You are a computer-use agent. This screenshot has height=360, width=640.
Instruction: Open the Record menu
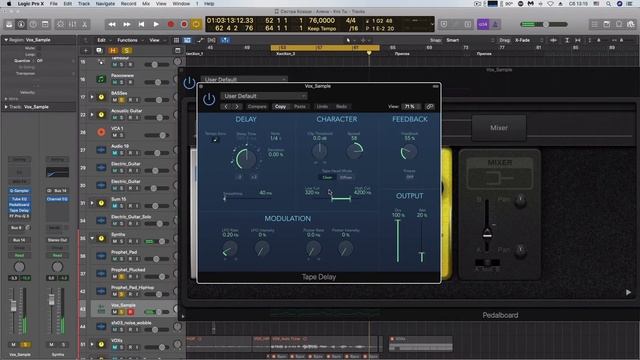128,4
